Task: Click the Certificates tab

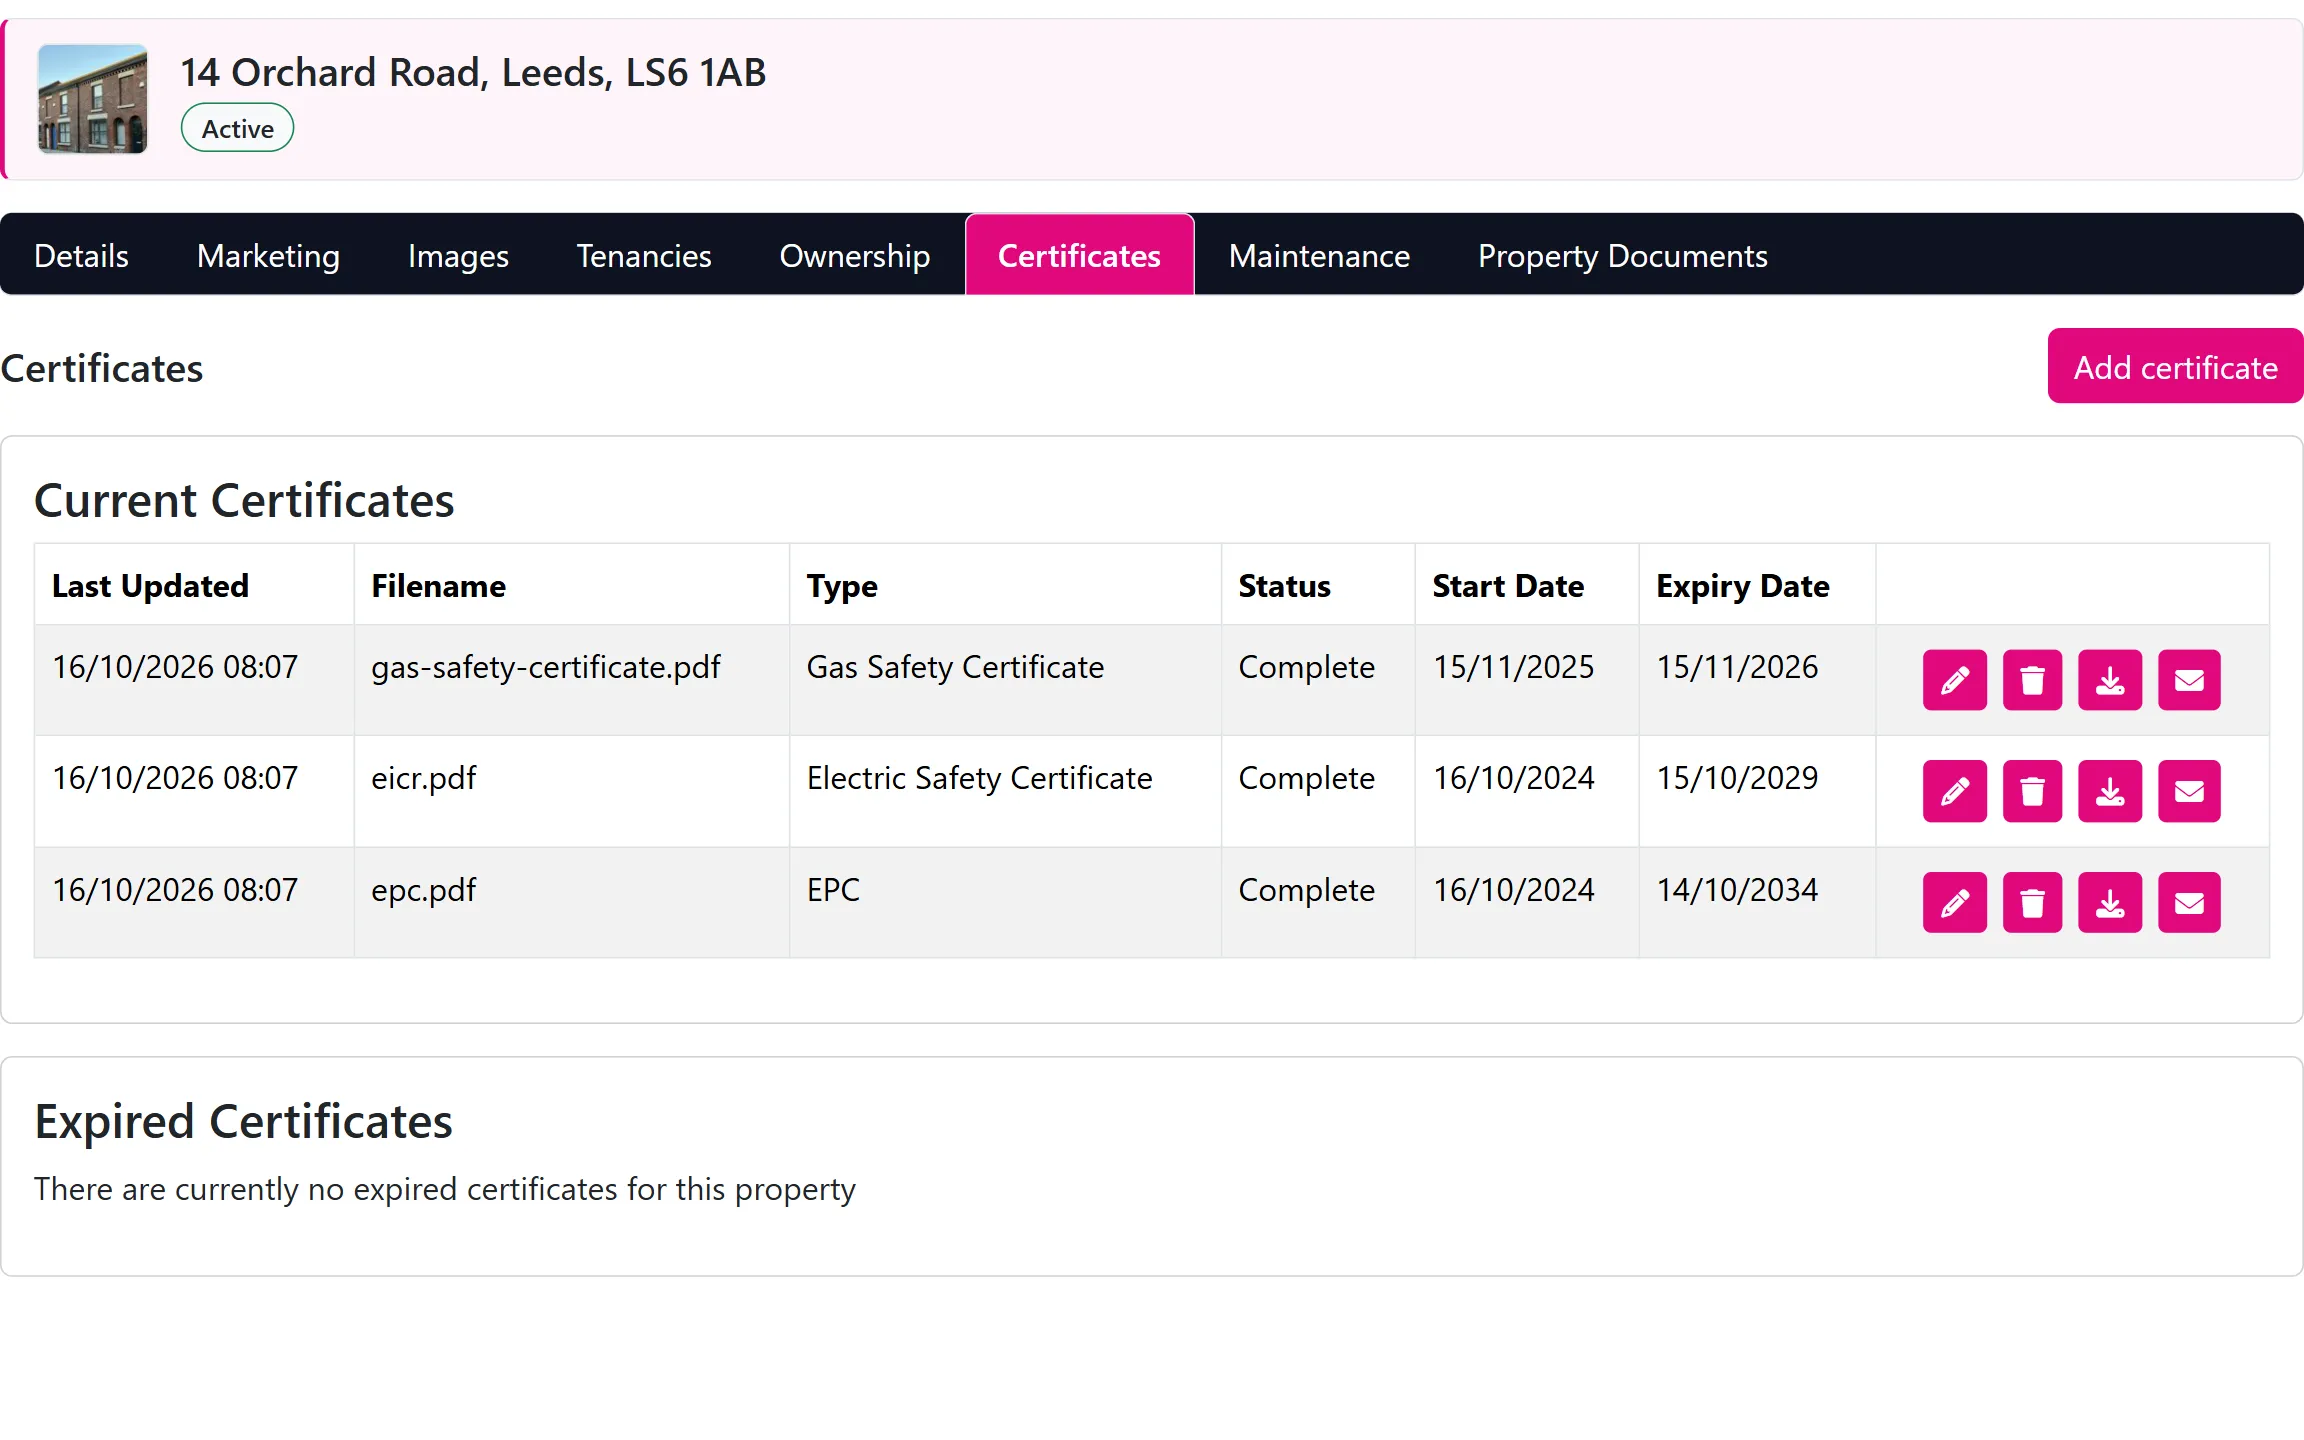Action: [x=1079, y=256]
